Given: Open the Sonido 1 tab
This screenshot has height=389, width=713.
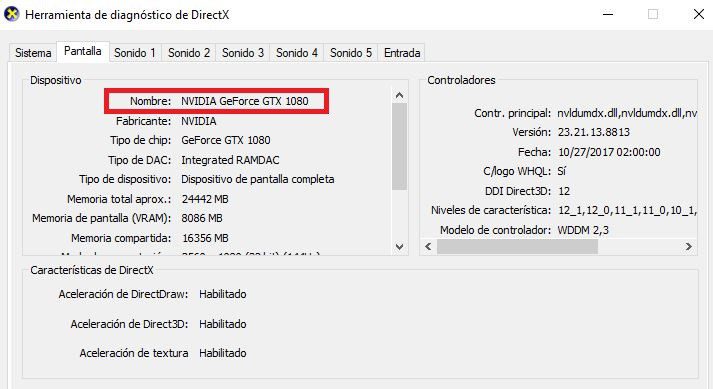Looking at the screenshot, I should pos(135,53).
